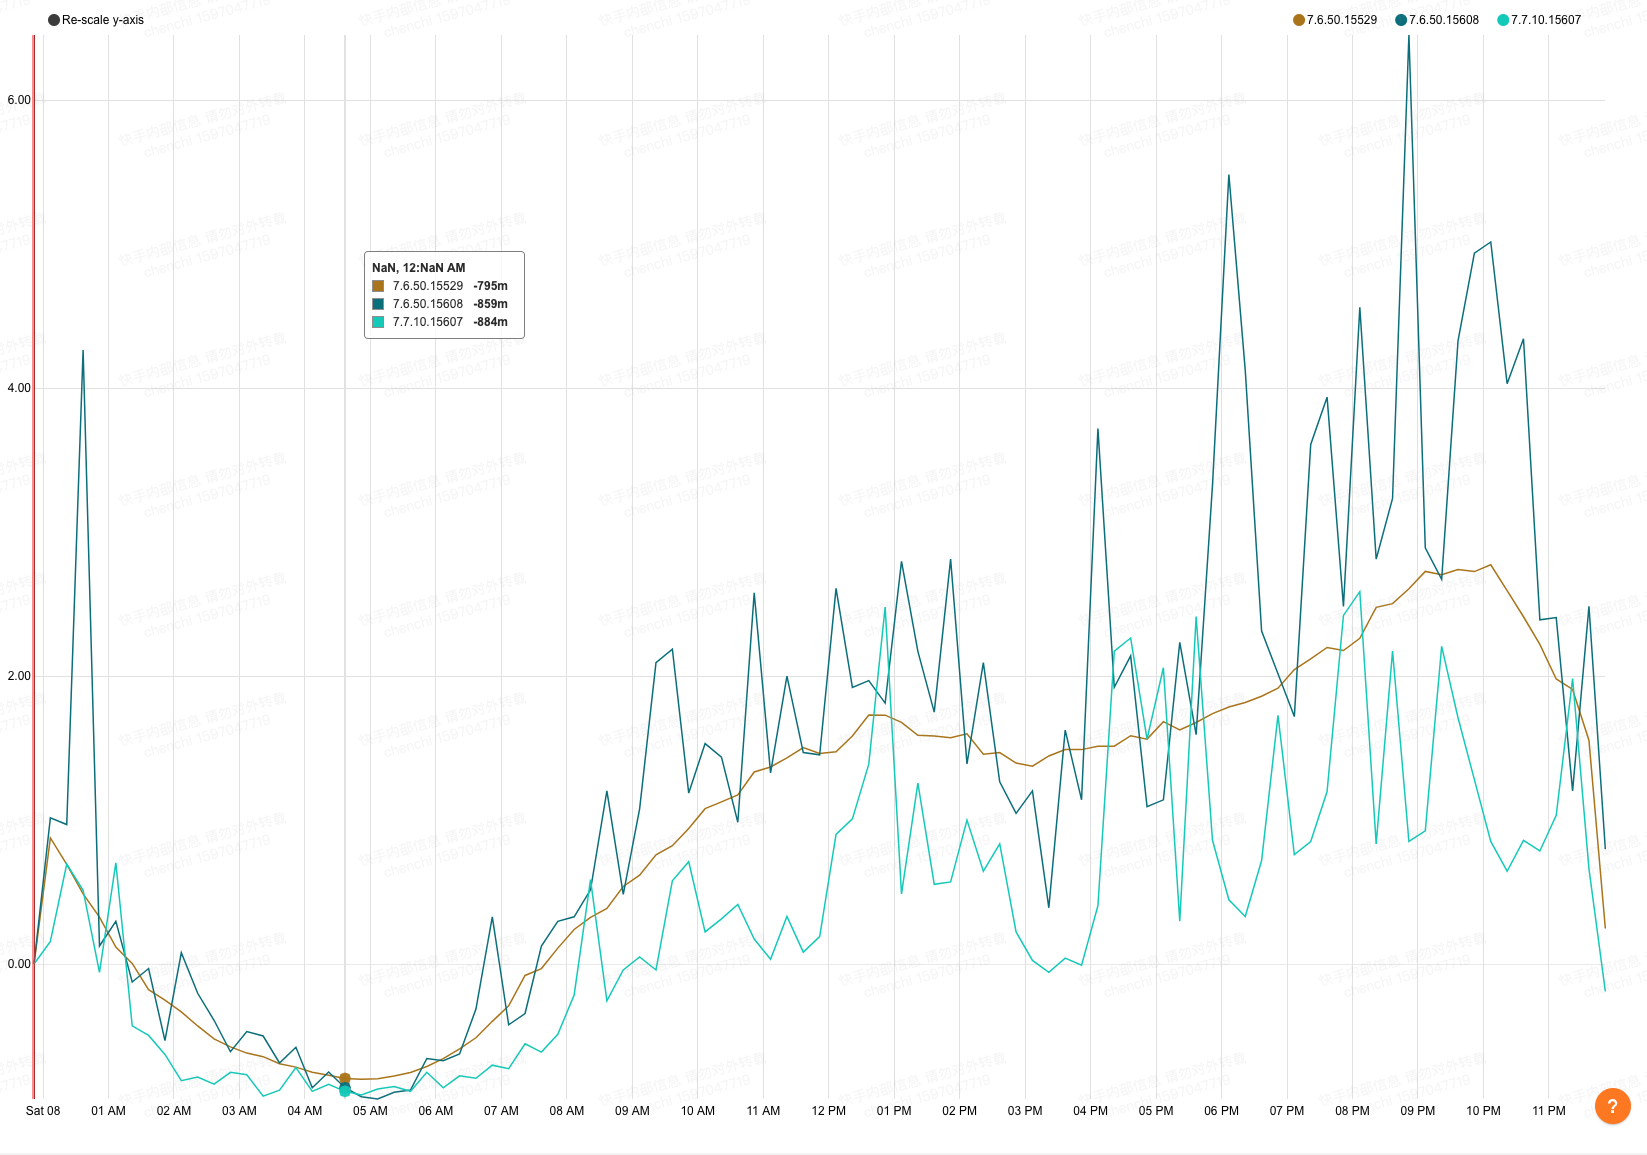Click the 09 PM time axis label

tap(1417, 1111)
